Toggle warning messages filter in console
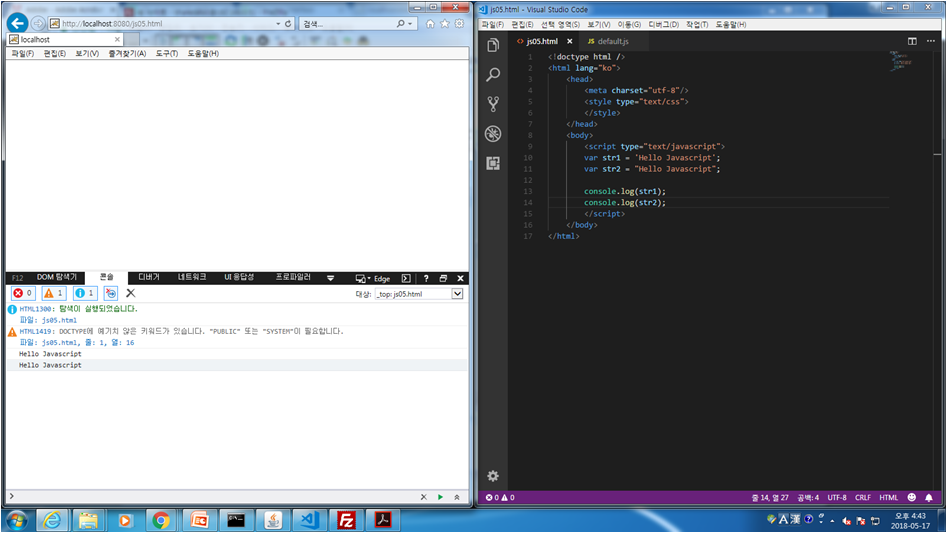 tap(54, 293)
